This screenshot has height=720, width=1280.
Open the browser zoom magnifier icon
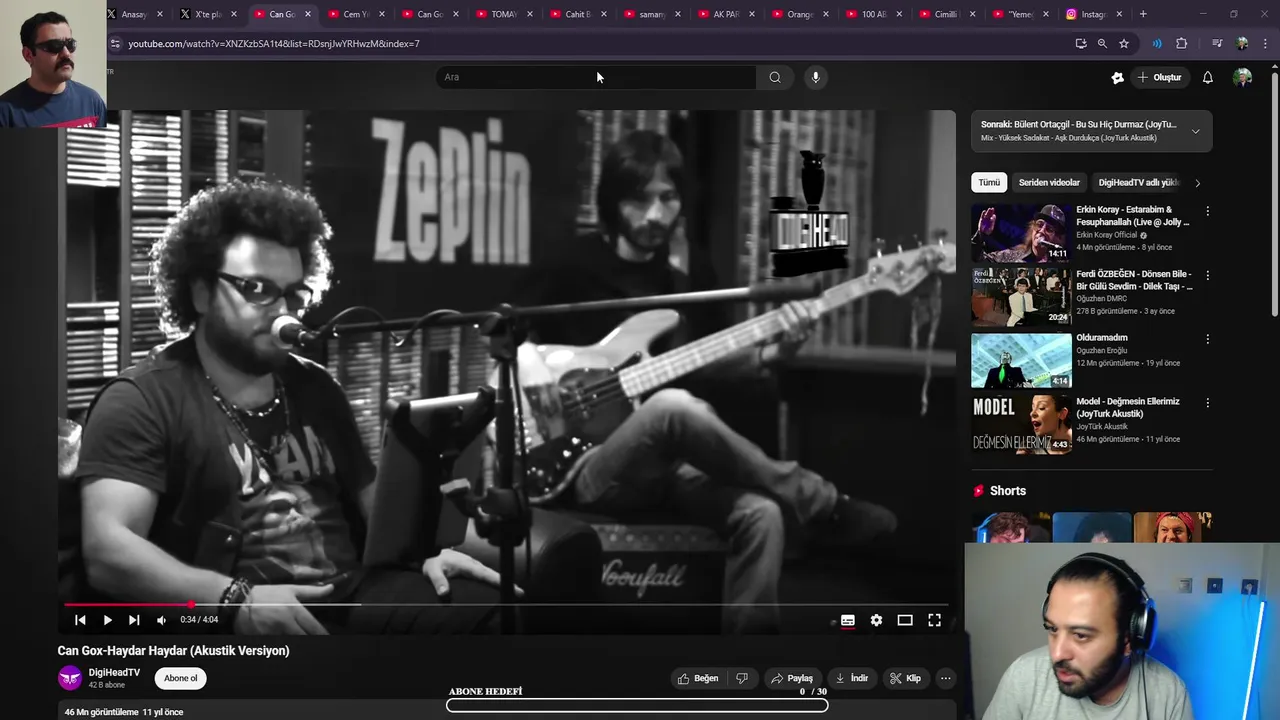(1102, 44)
